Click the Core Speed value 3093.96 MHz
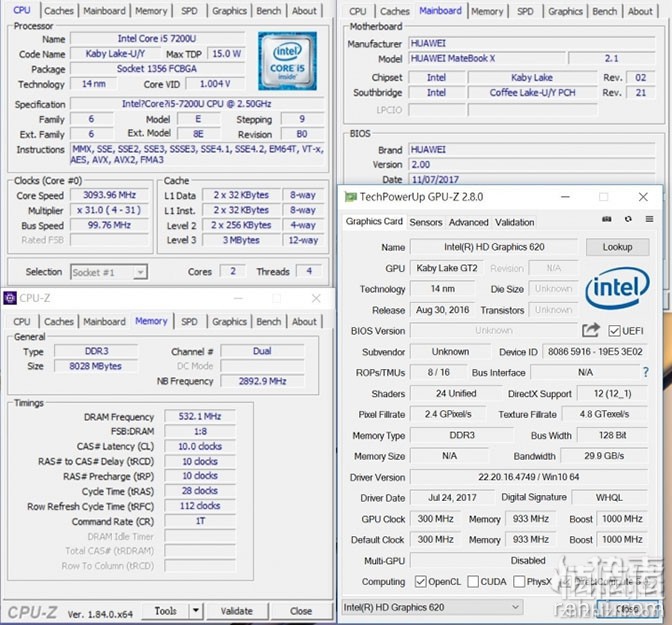 click(109, 195)
